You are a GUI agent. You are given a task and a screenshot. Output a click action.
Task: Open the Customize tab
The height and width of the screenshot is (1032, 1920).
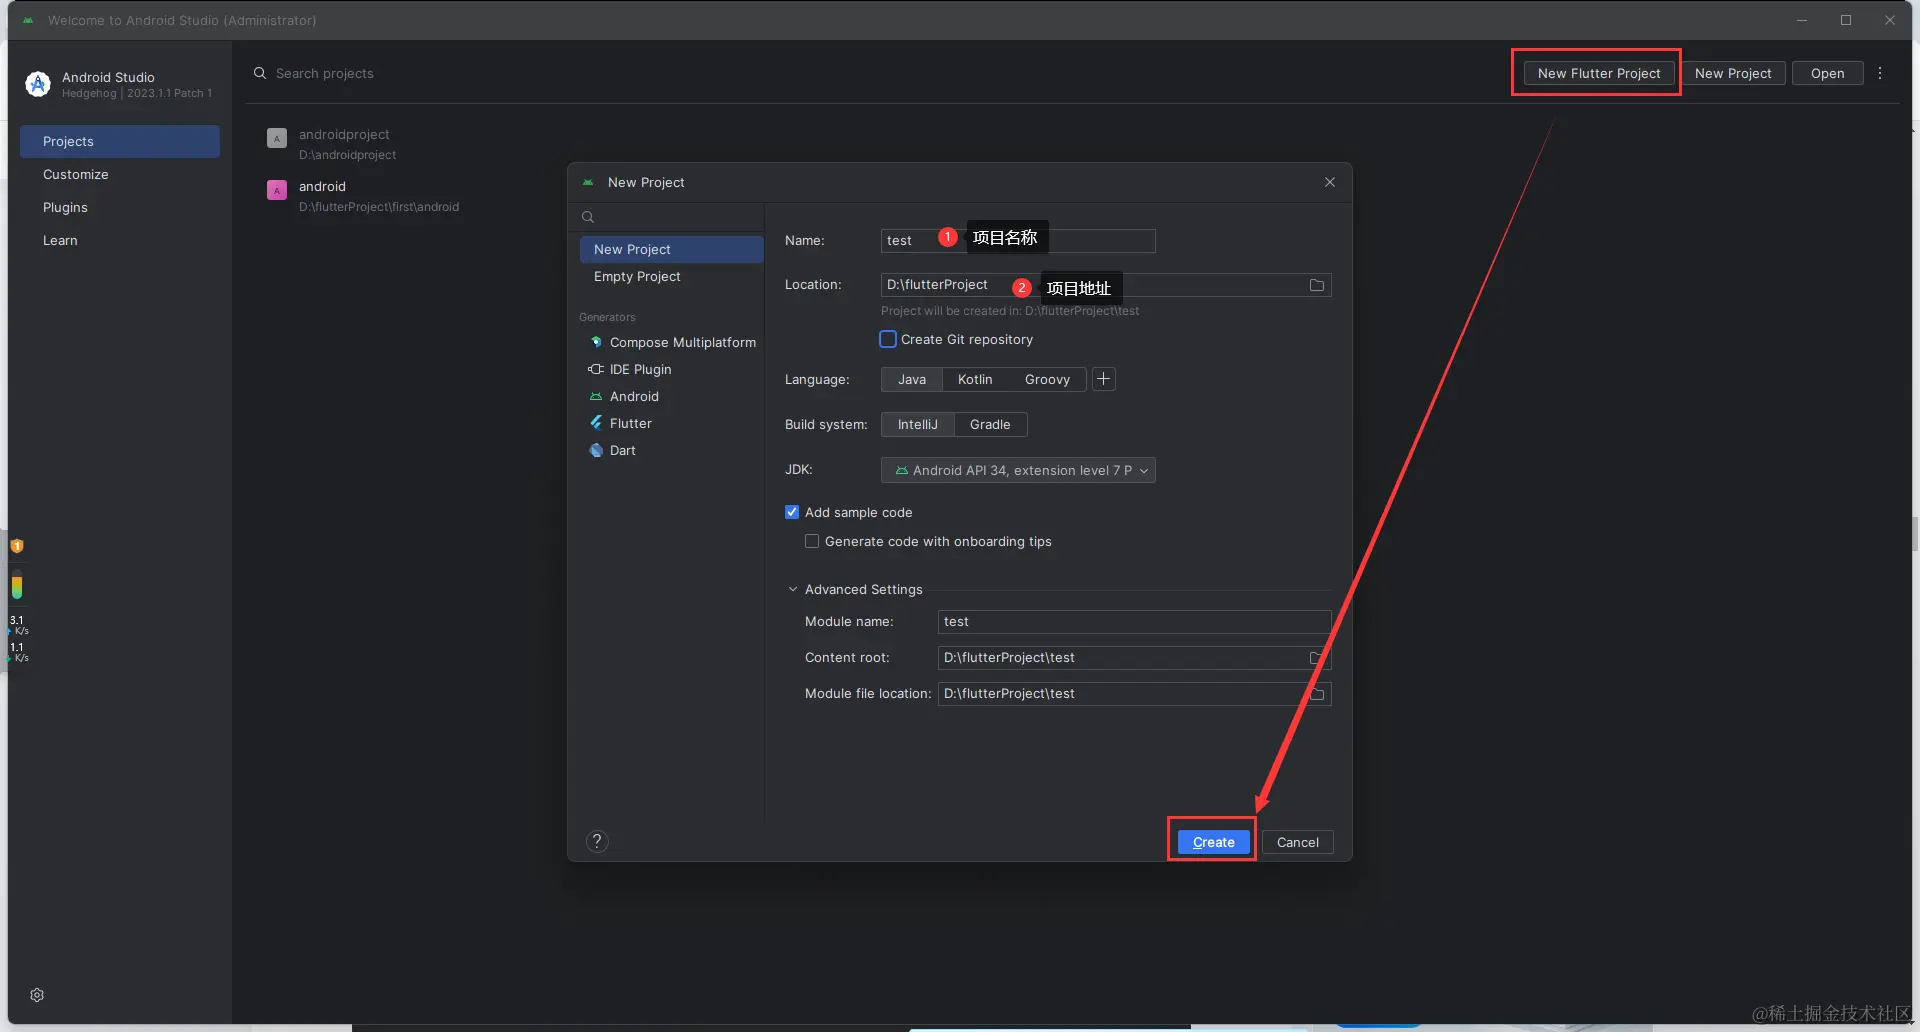click(120, 174)
